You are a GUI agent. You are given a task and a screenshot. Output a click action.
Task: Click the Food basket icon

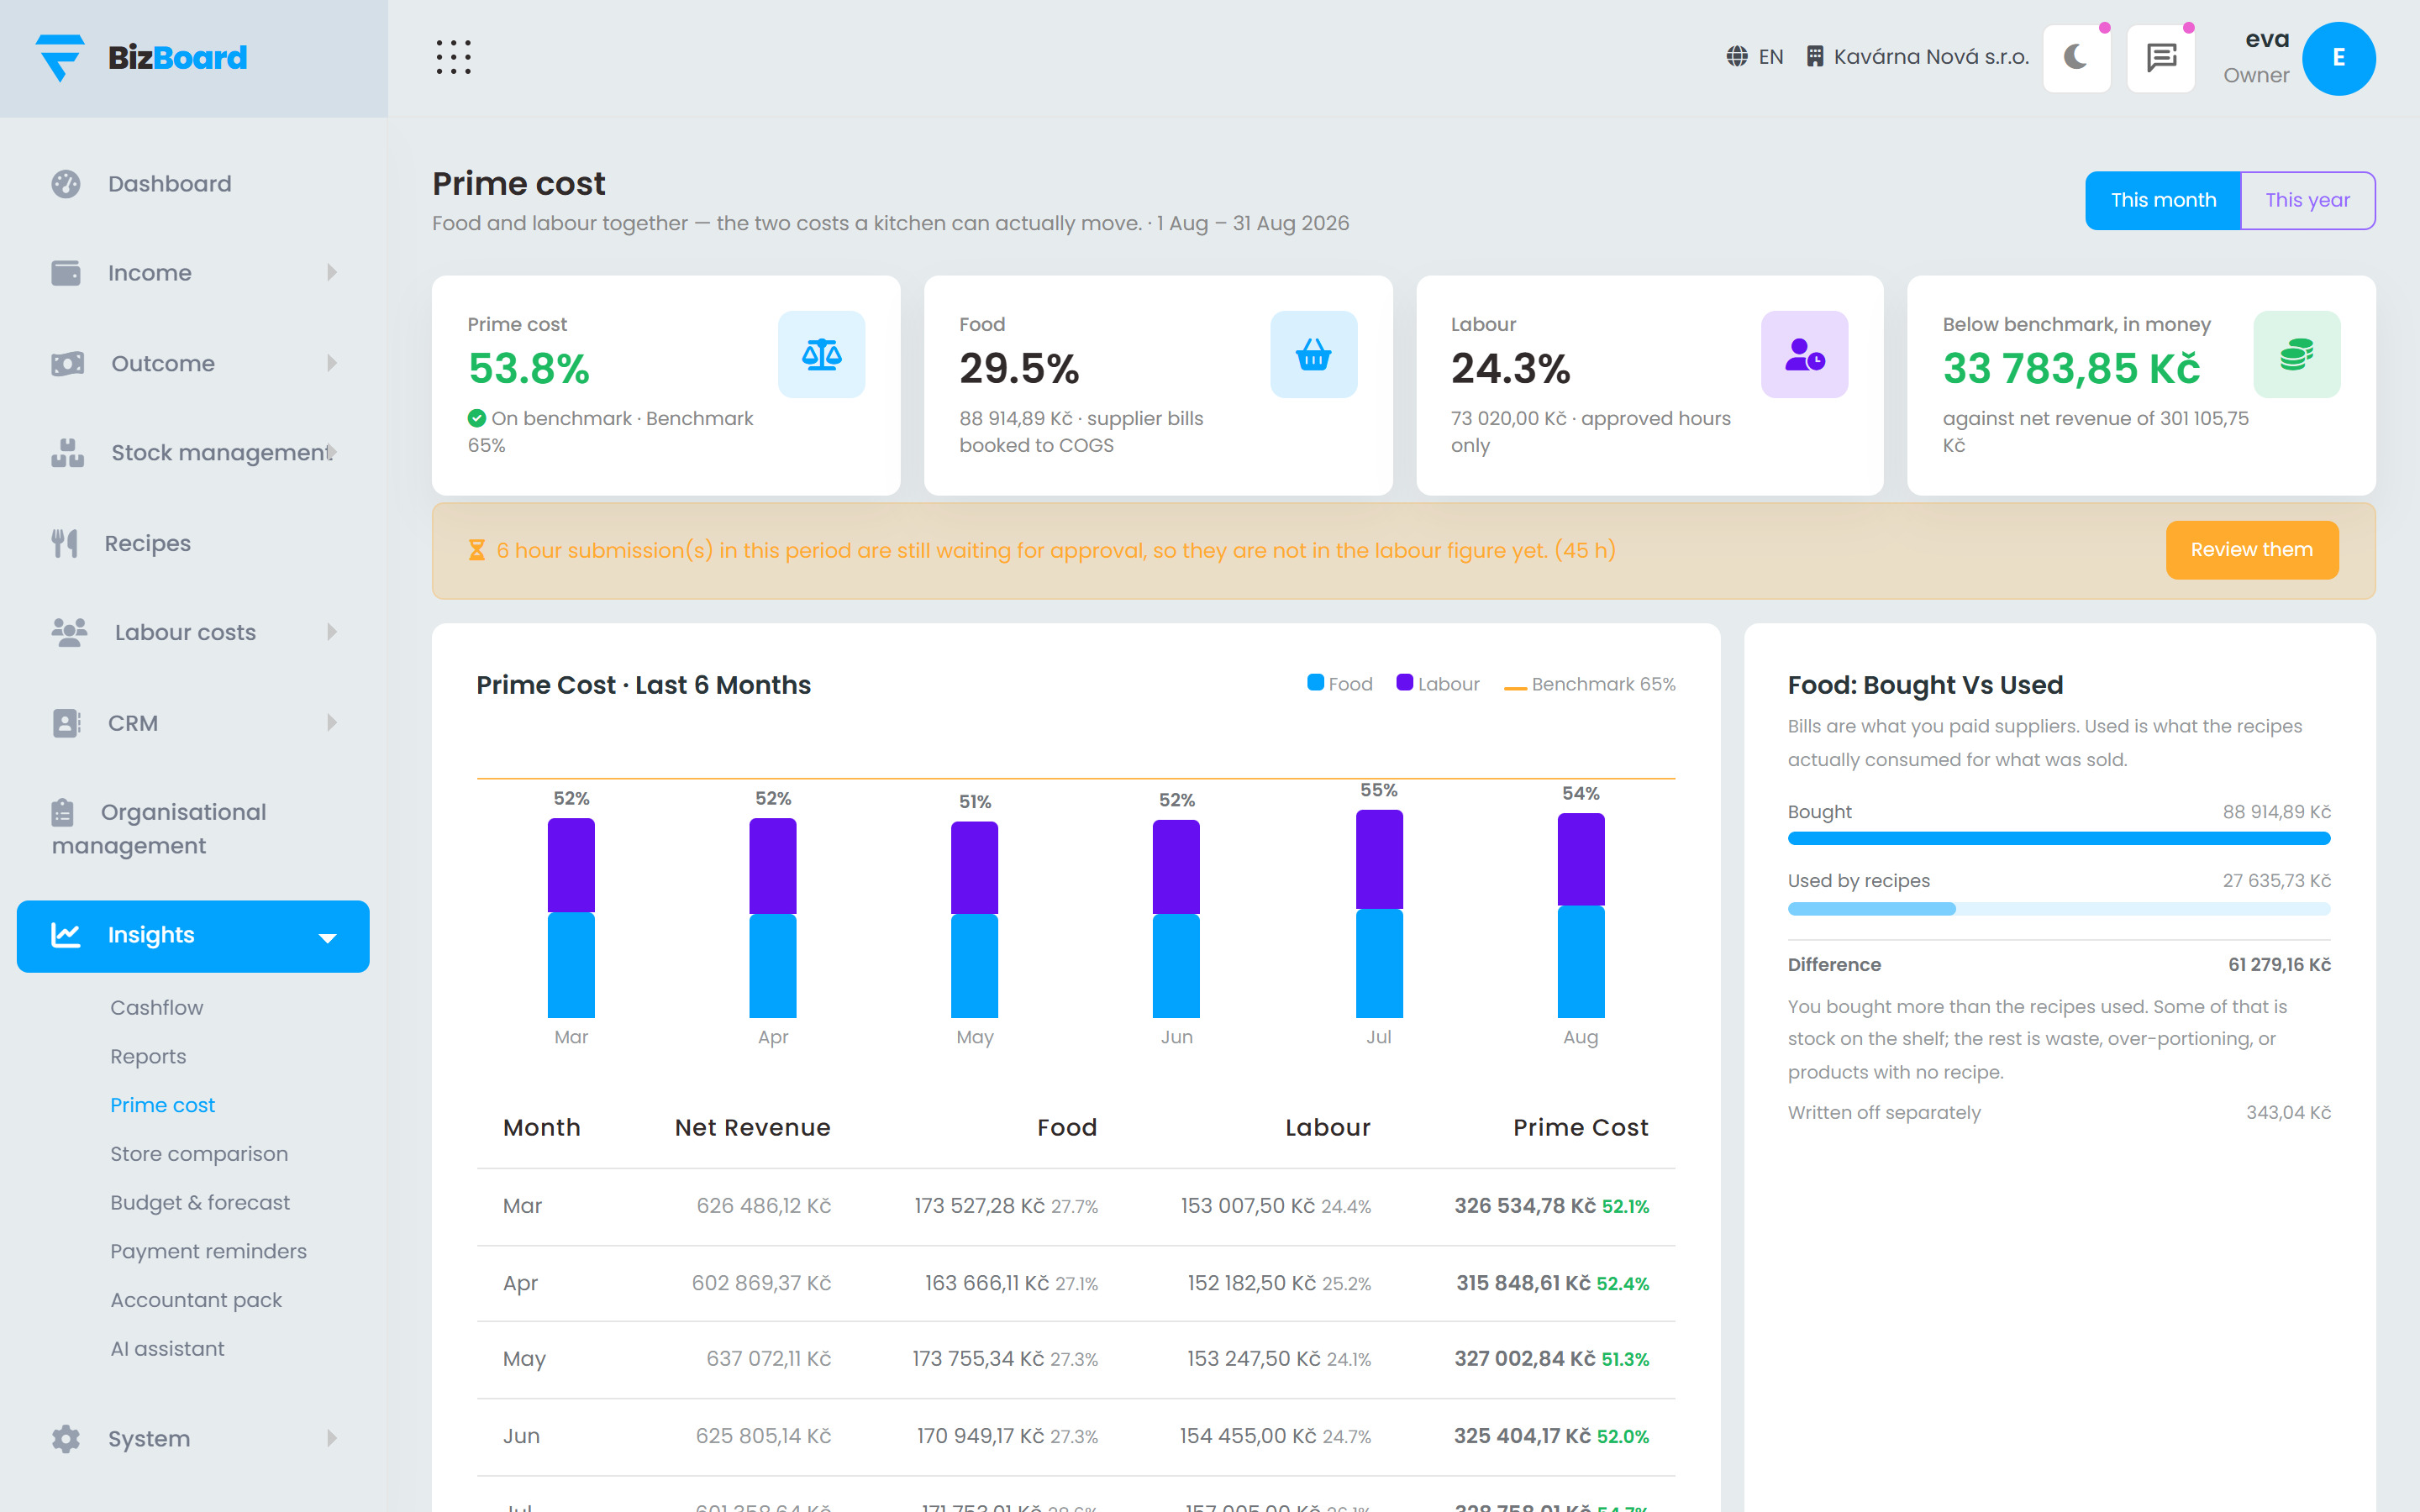pos(1313,354)
